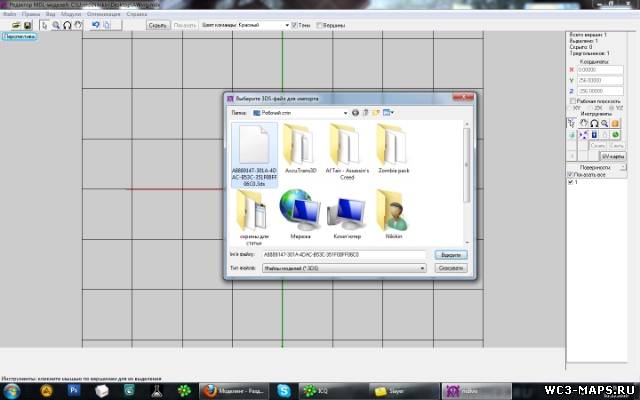Enable the Вершины checkbox
640x400 pixels.
(319, 25)
